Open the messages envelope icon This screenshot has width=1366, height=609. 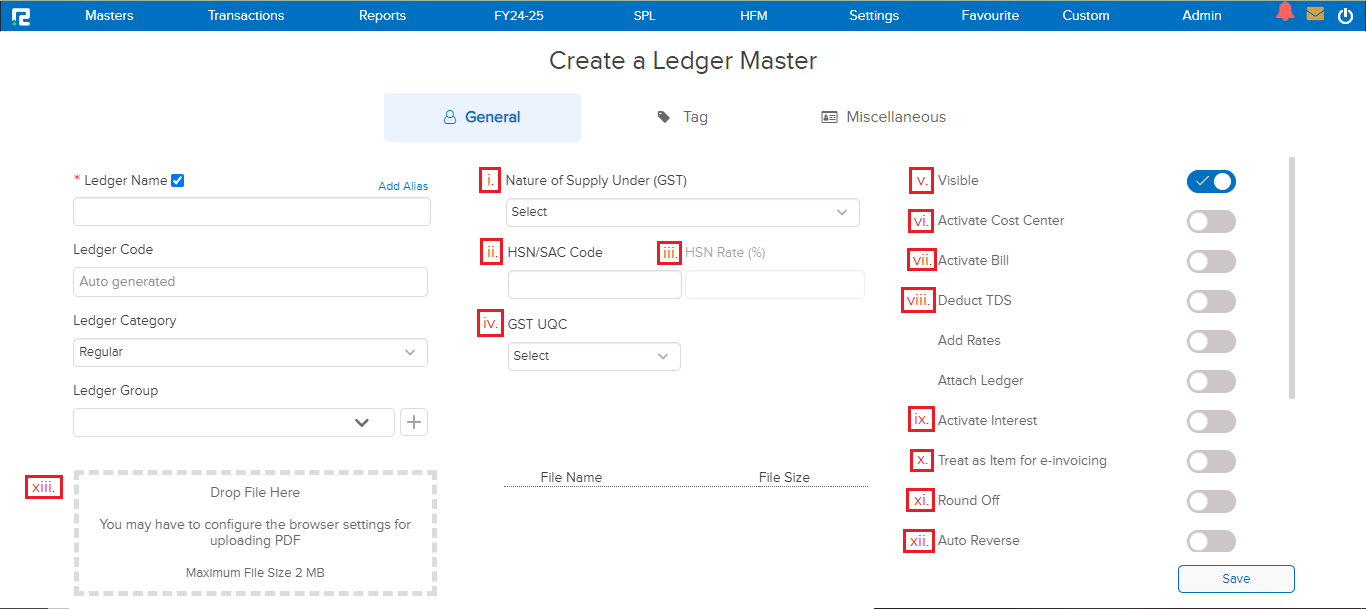click(1315, 14)
